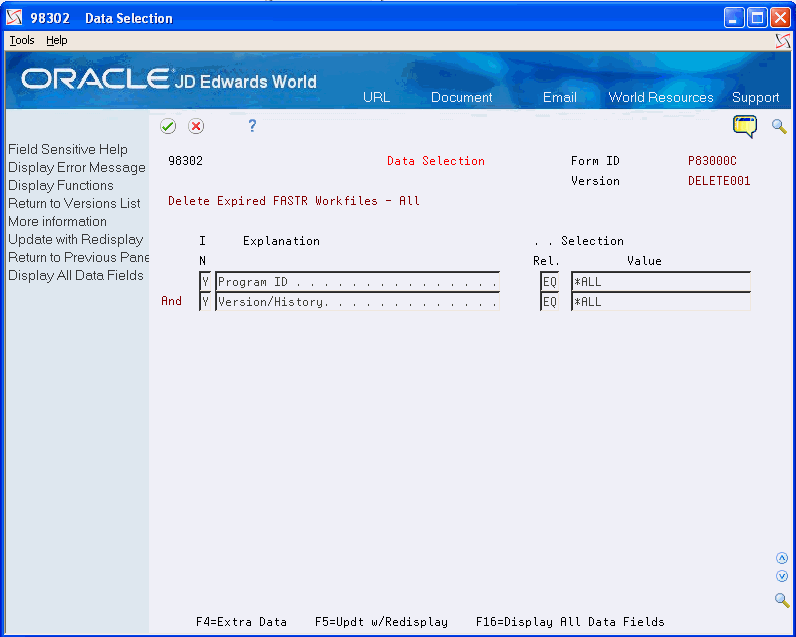Click the scroll up arrow icon
This screenshot has width=796, height=637.
[782, 558]
